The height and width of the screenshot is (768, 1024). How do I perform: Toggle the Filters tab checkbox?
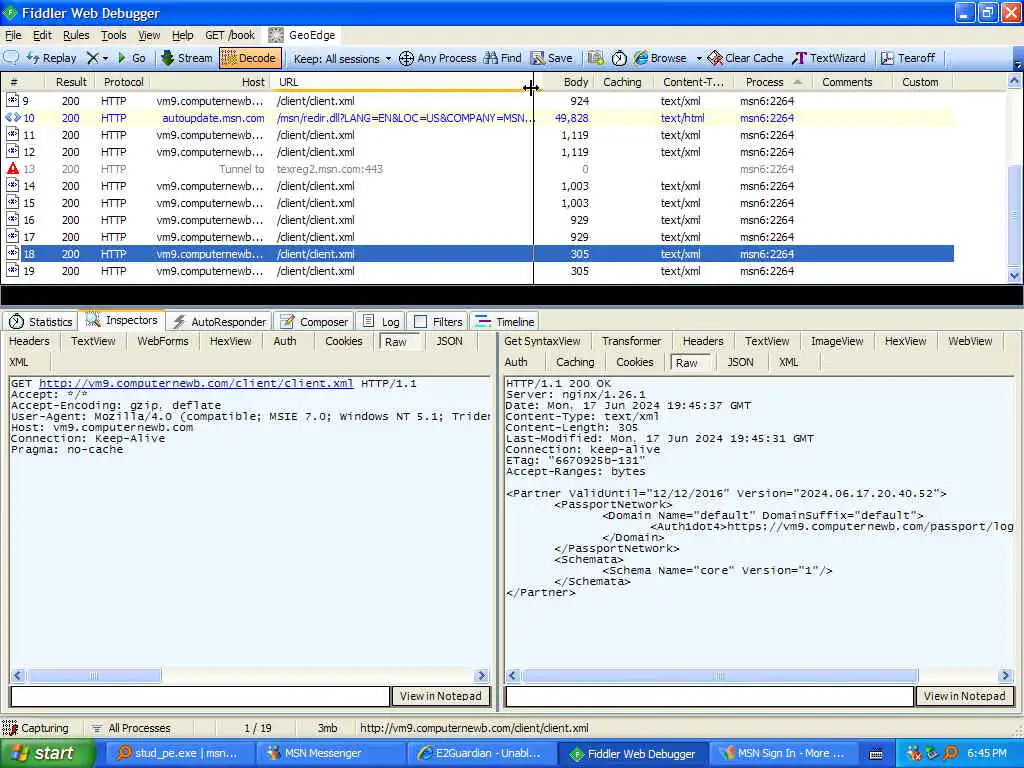421,321
